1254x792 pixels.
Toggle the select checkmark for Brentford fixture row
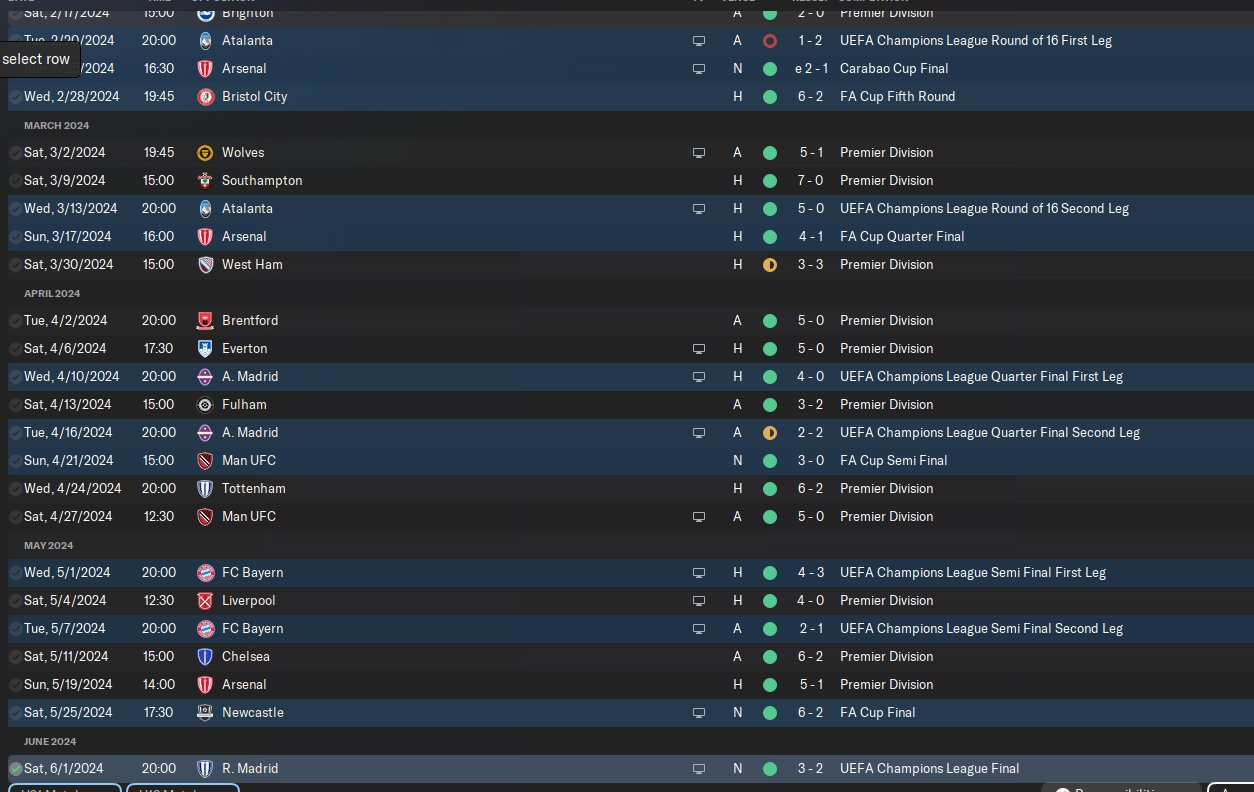coord(15,321)
